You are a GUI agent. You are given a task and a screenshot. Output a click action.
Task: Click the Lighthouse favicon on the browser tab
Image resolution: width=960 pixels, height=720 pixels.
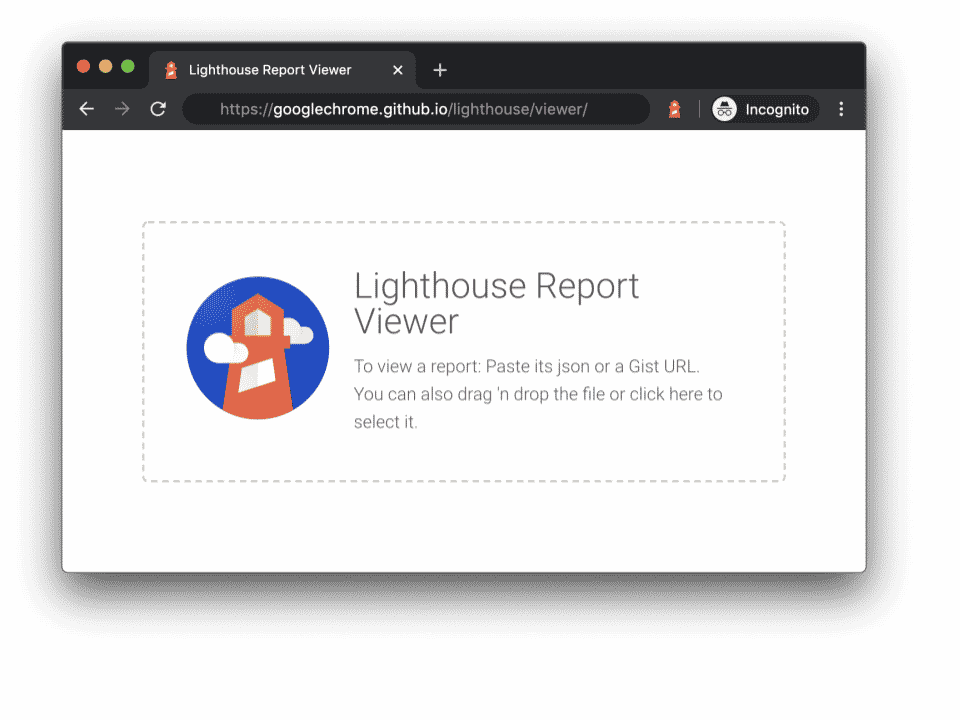tap(170, 70)
